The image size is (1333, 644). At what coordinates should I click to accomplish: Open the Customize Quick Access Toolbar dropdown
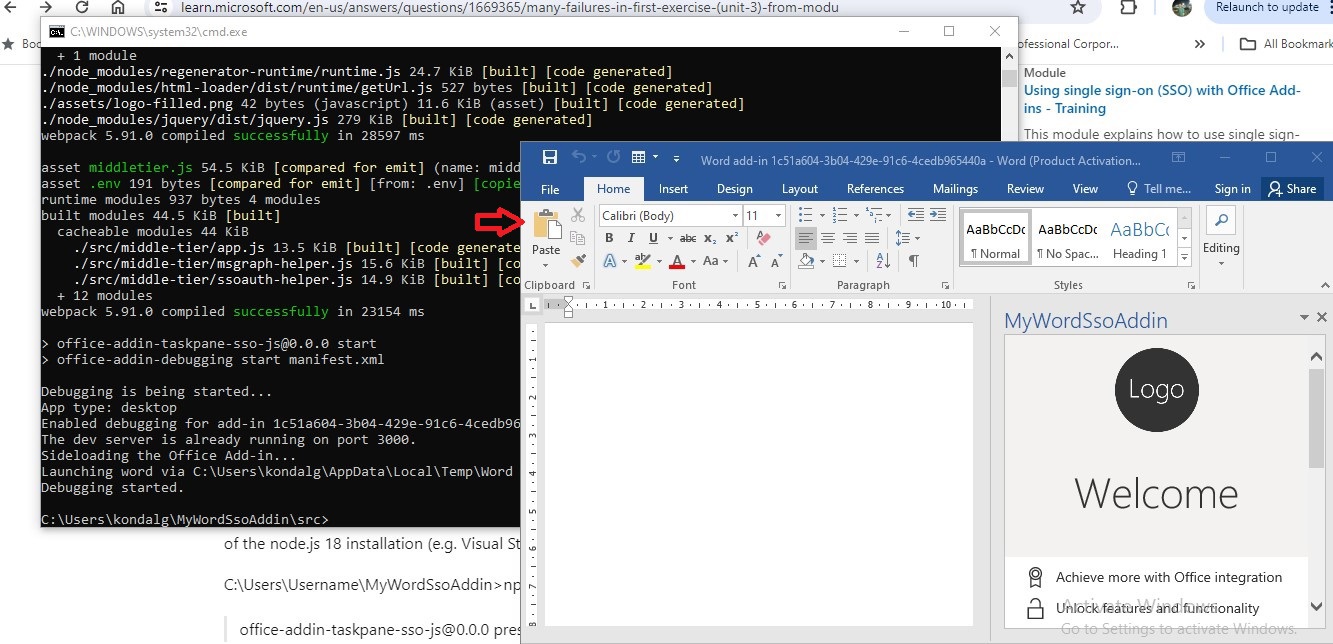pos(677,158)
